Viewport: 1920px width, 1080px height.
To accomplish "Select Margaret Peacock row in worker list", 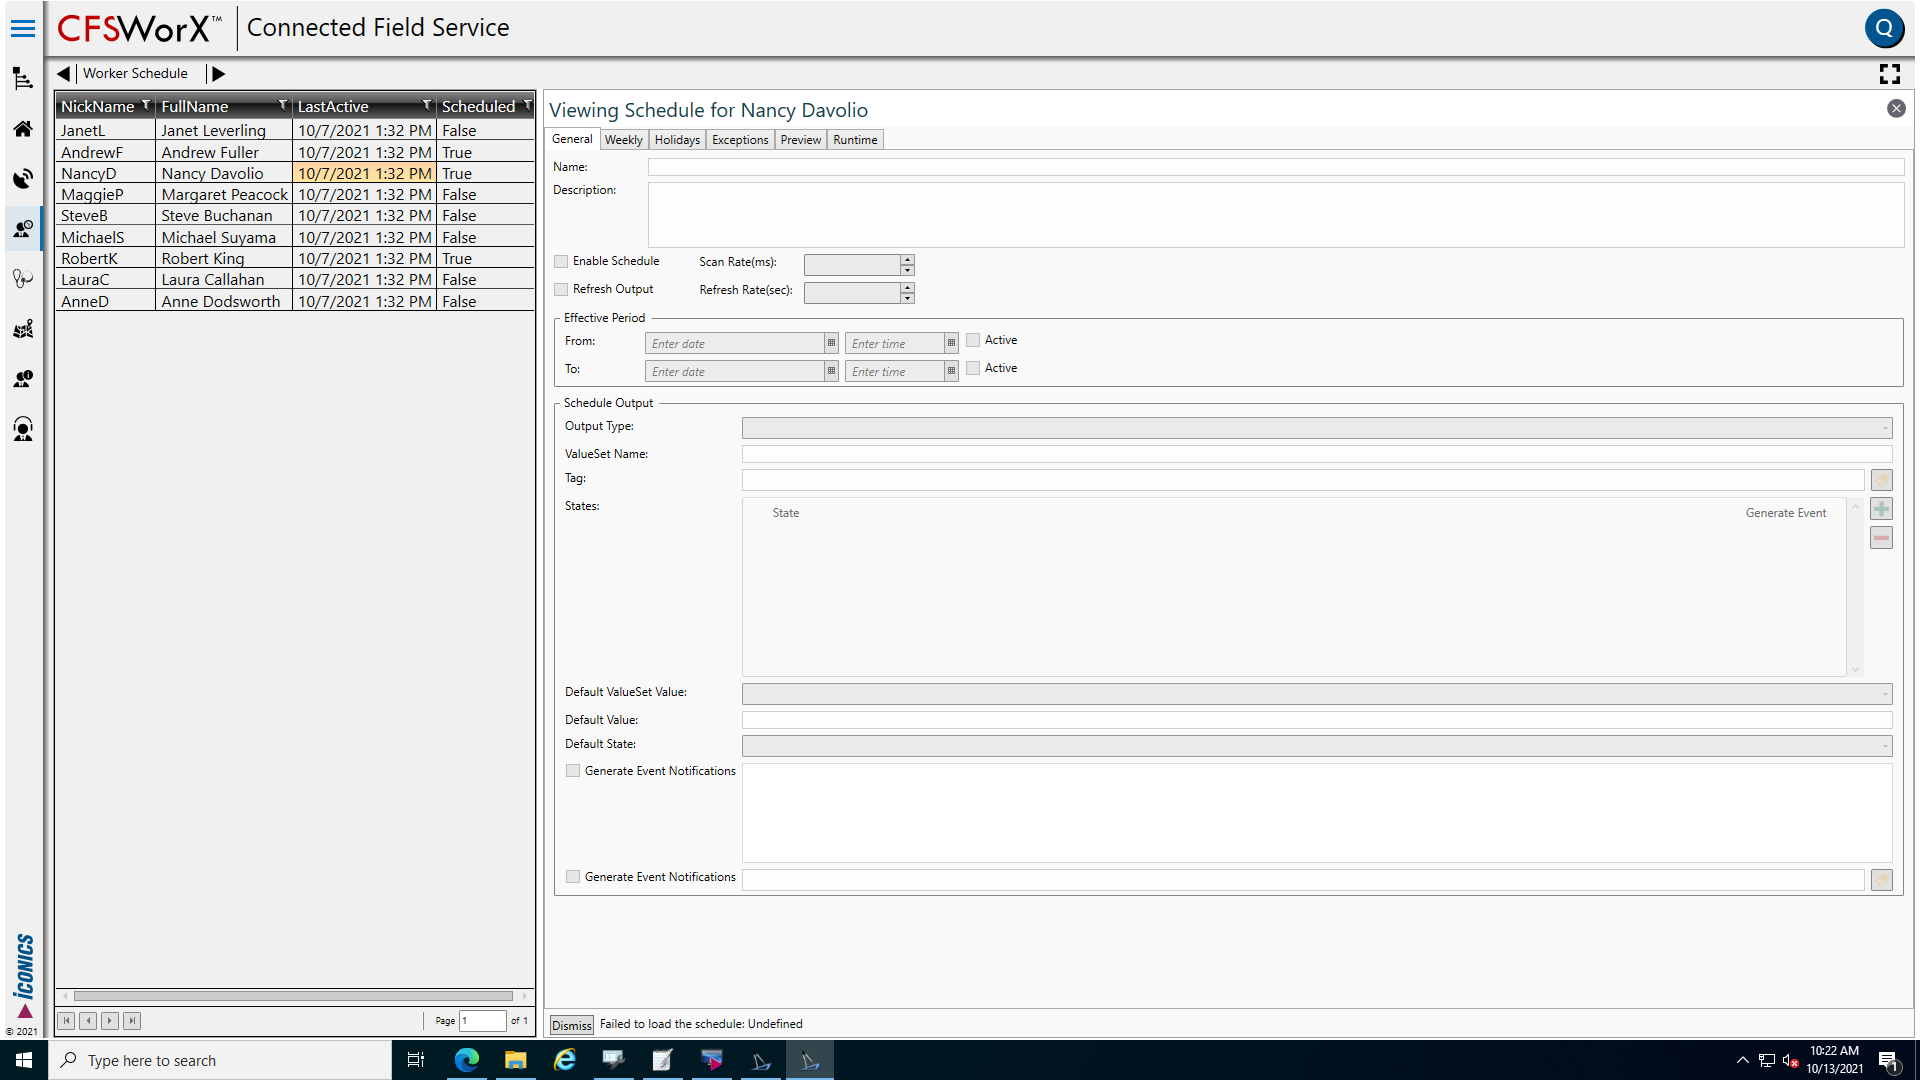I will [224, 195].
